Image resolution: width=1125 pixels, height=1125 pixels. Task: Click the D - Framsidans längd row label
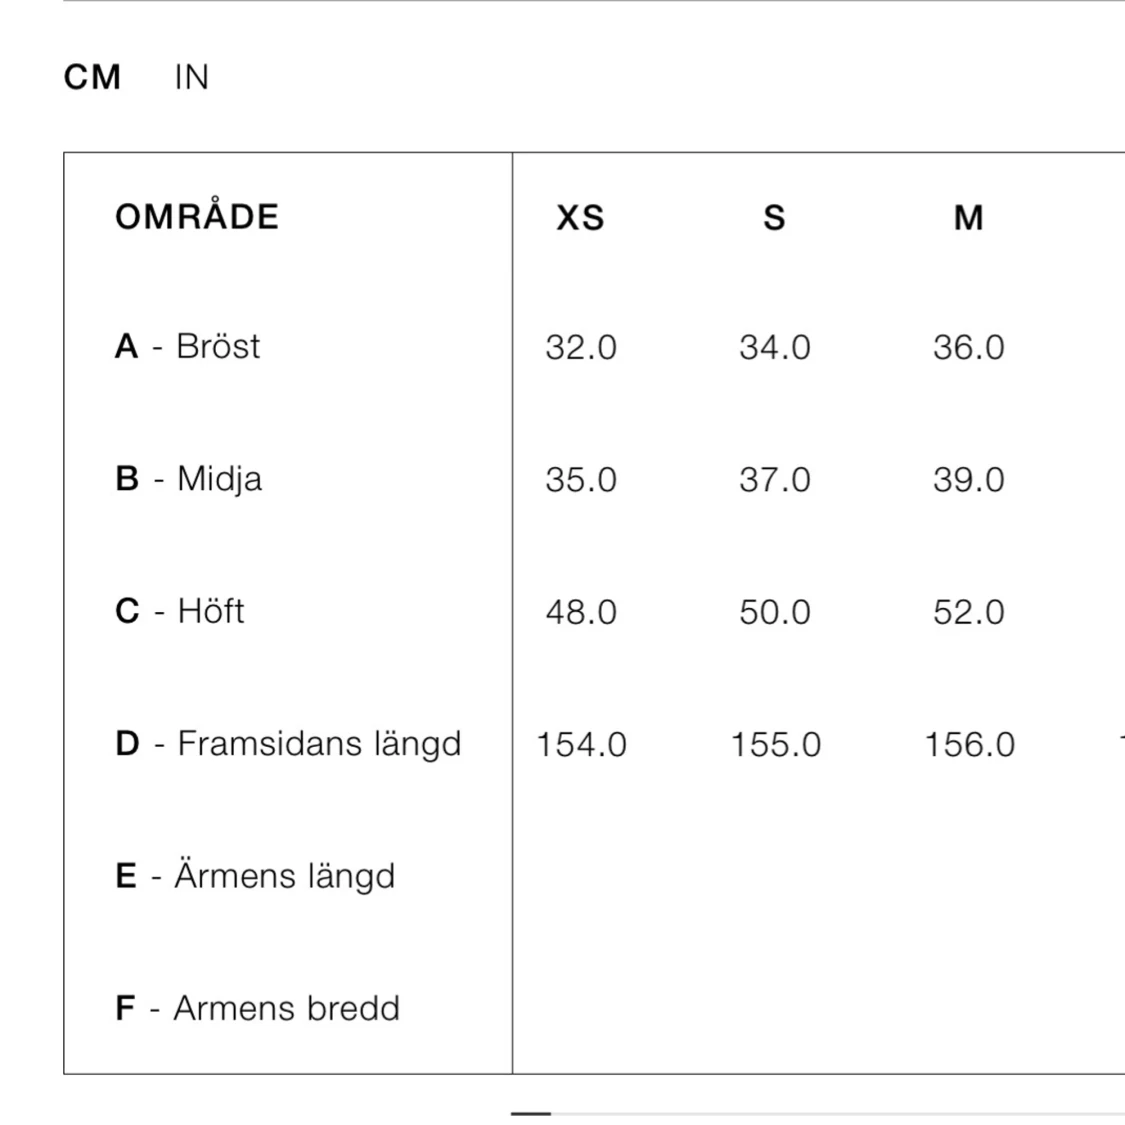pyautogui.click(x=288, y=744)
